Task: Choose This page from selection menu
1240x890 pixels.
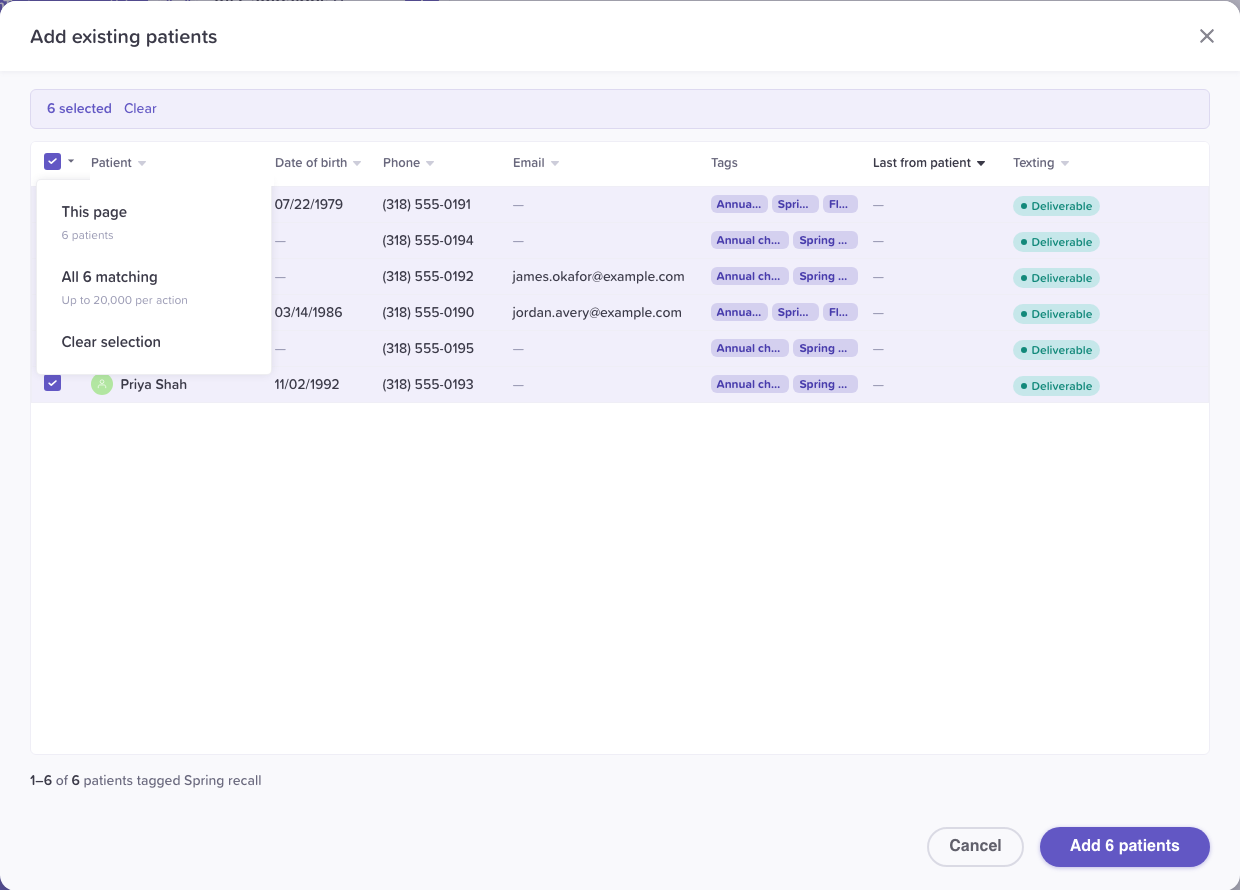Action: [154, 222]
